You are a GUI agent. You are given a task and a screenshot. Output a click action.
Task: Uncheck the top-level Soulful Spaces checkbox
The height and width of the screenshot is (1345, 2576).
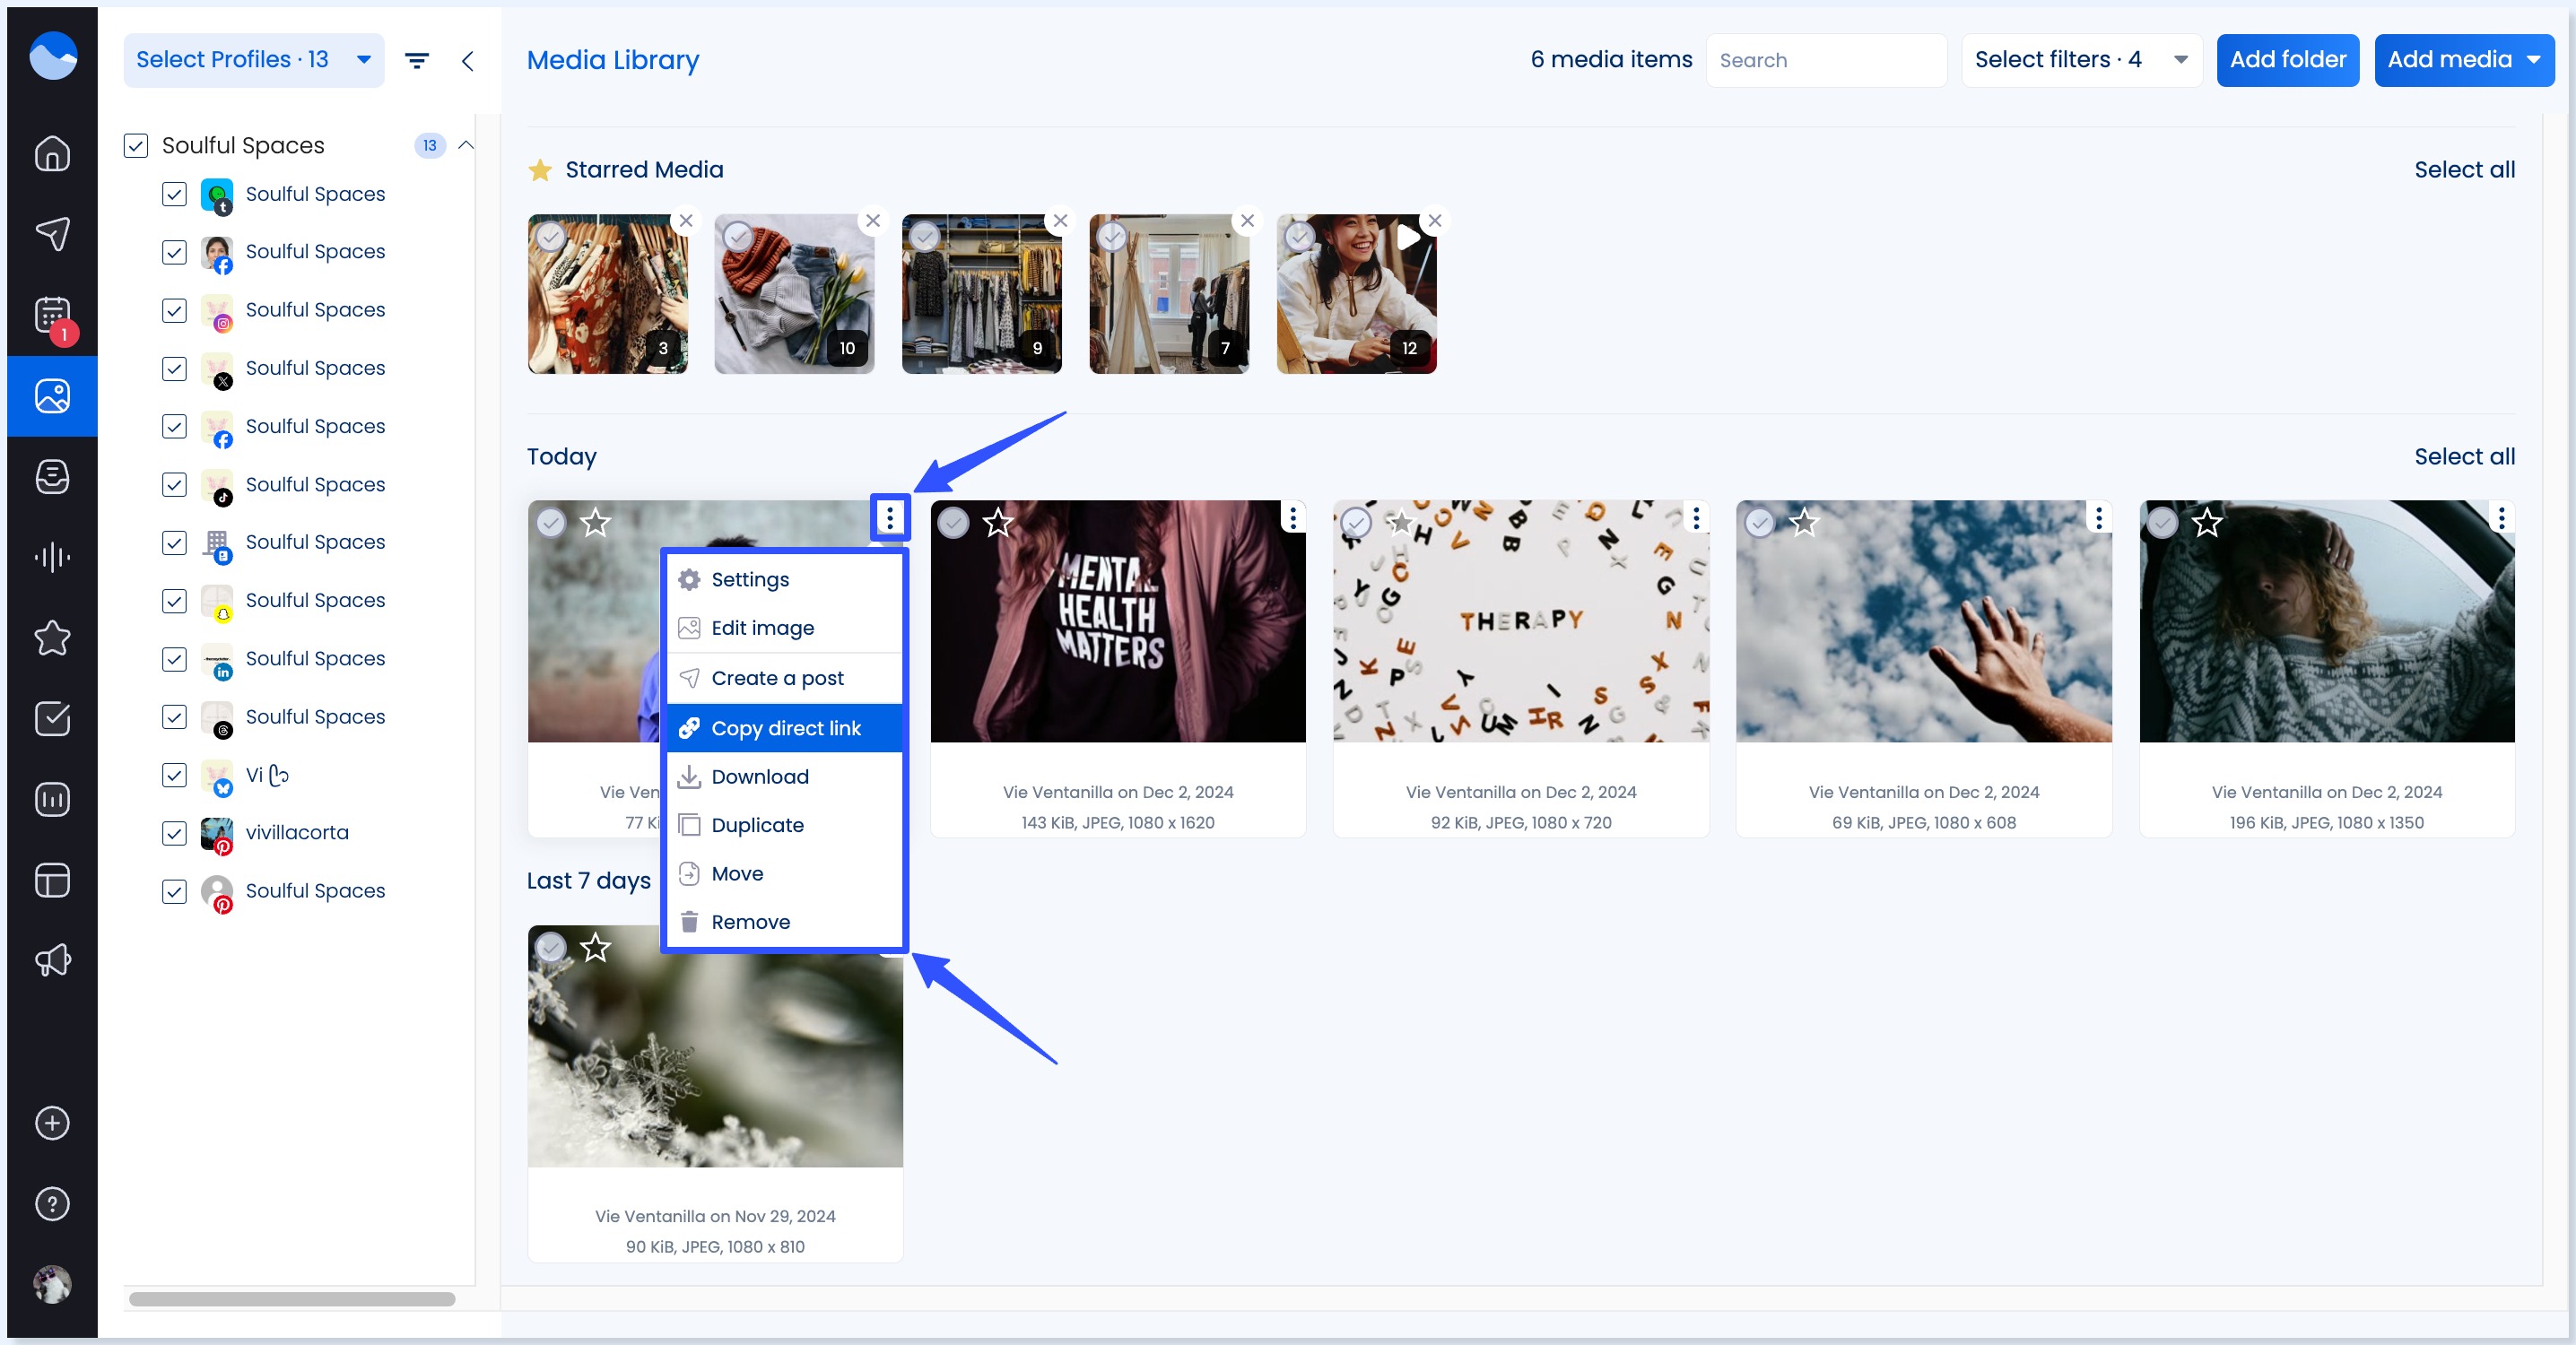coord(135,146)
